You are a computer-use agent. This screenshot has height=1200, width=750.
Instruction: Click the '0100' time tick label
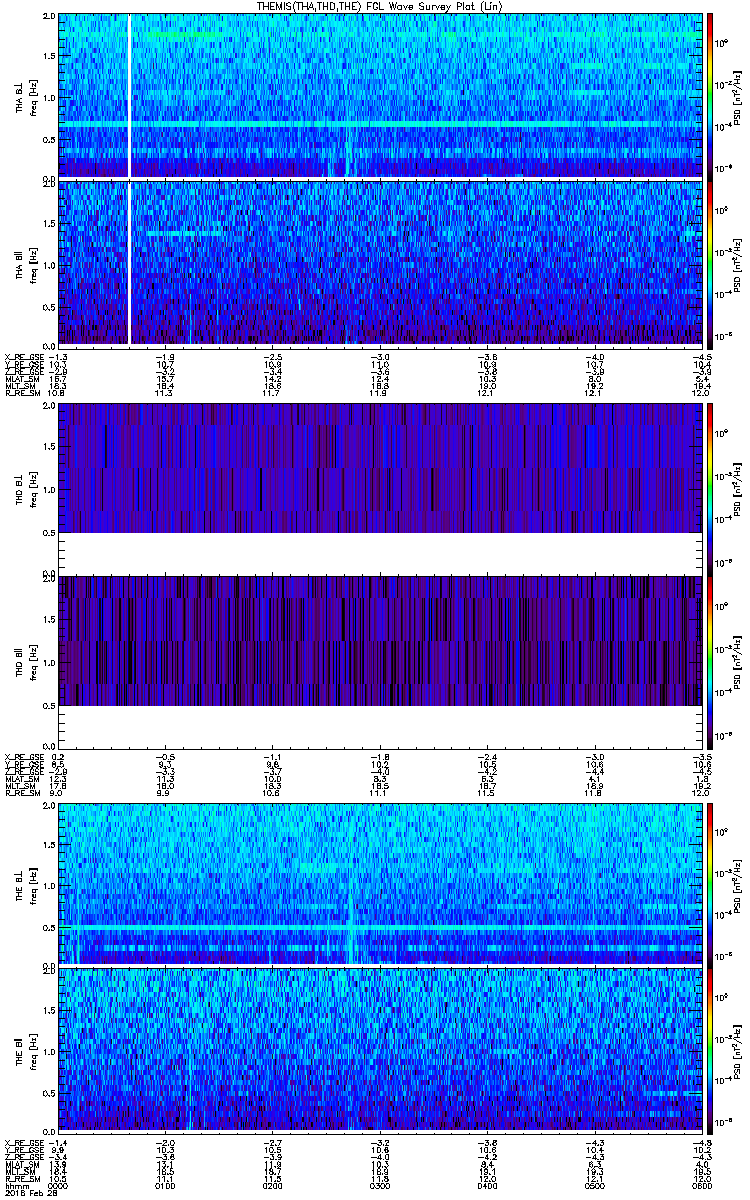166,1186
